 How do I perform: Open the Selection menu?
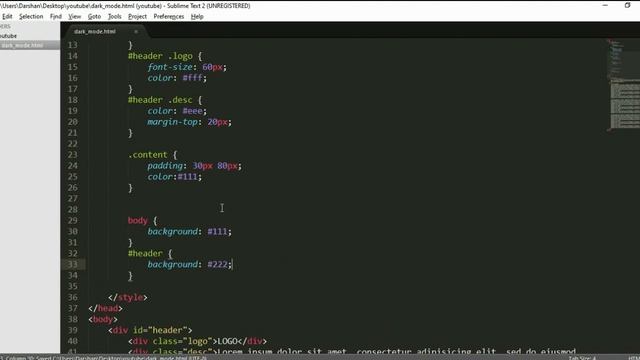(31, 17)
